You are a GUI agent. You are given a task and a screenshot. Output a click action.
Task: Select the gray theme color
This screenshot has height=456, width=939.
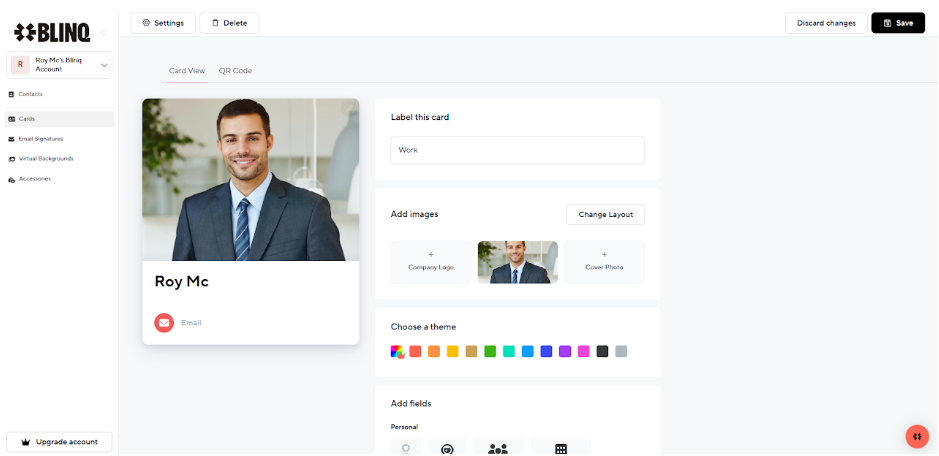621,351
